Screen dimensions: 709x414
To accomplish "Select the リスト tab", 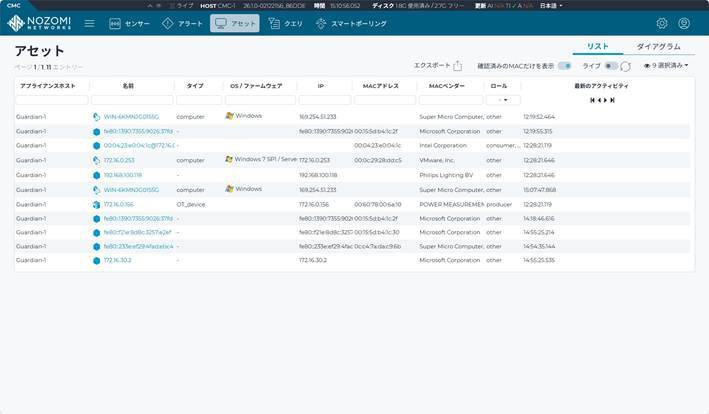I will coord(597,47).
